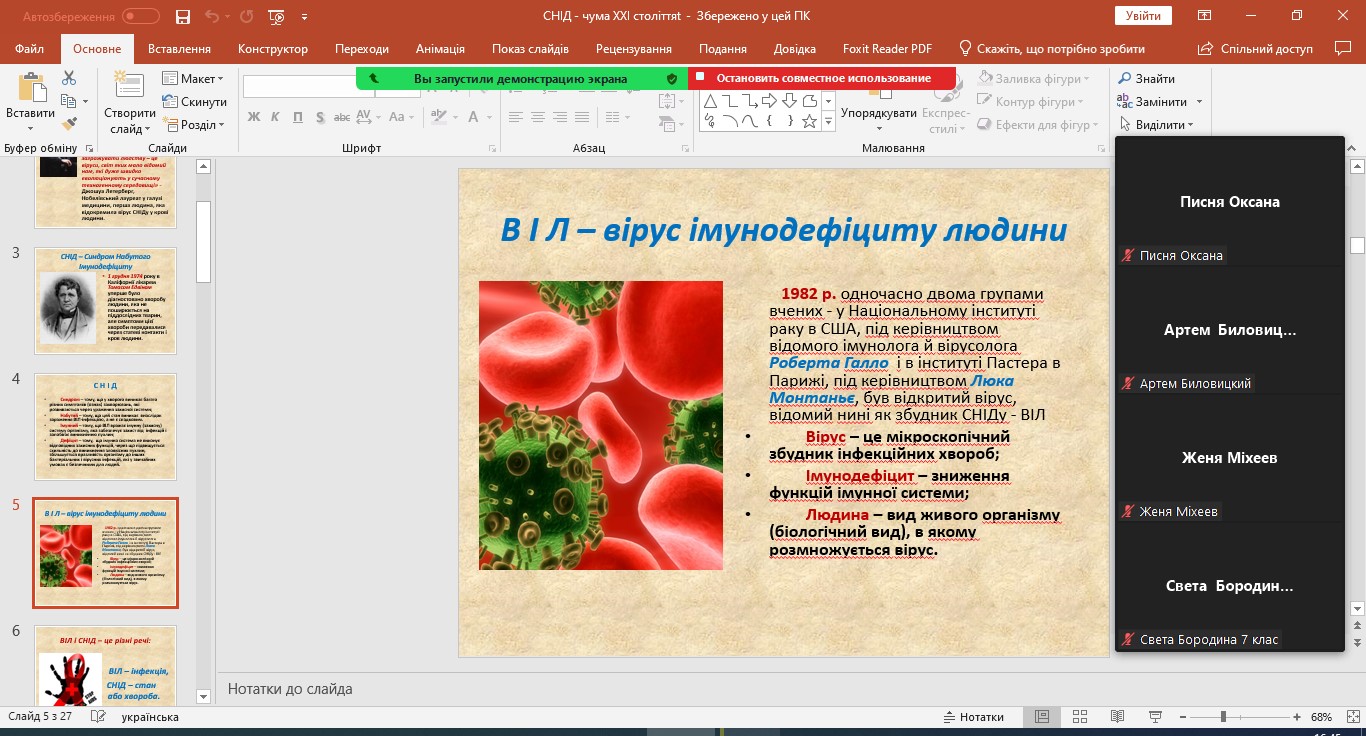1366x736 pixels.
Task: Open the Макет layout dropdown
Action: point(199,79)
